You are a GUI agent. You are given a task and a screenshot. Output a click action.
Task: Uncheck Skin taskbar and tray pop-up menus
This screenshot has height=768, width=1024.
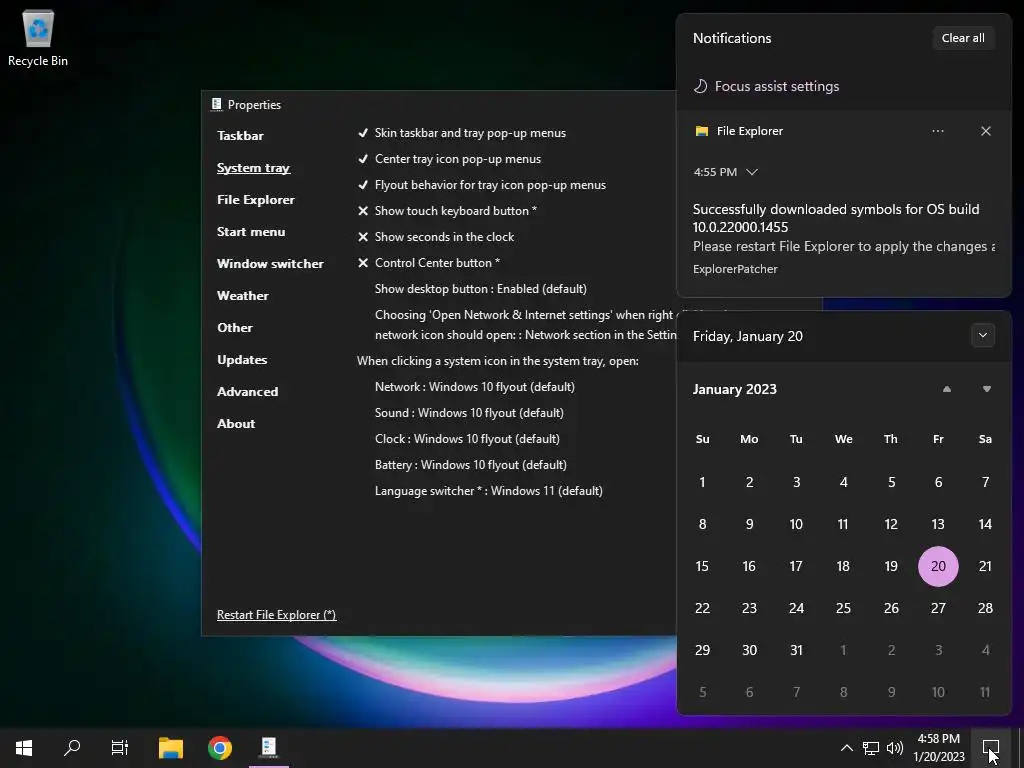(462, 133)
